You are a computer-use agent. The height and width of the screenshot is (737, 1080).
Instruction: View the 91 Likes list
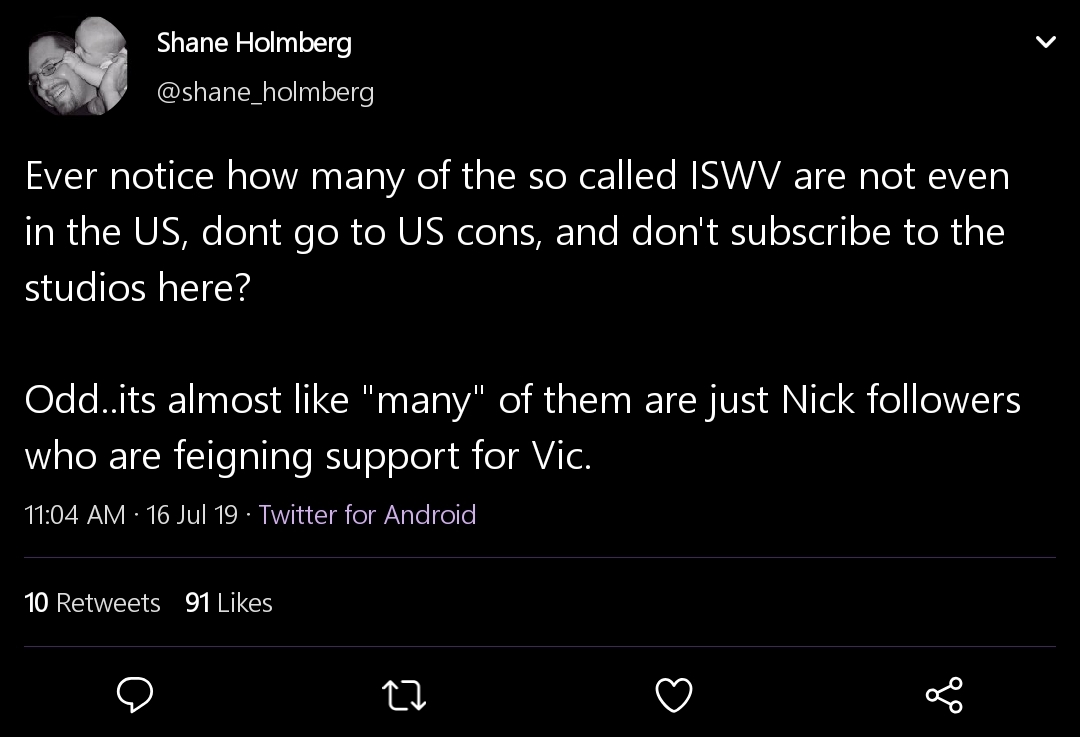pyautogui.click(x=229, y=603)
